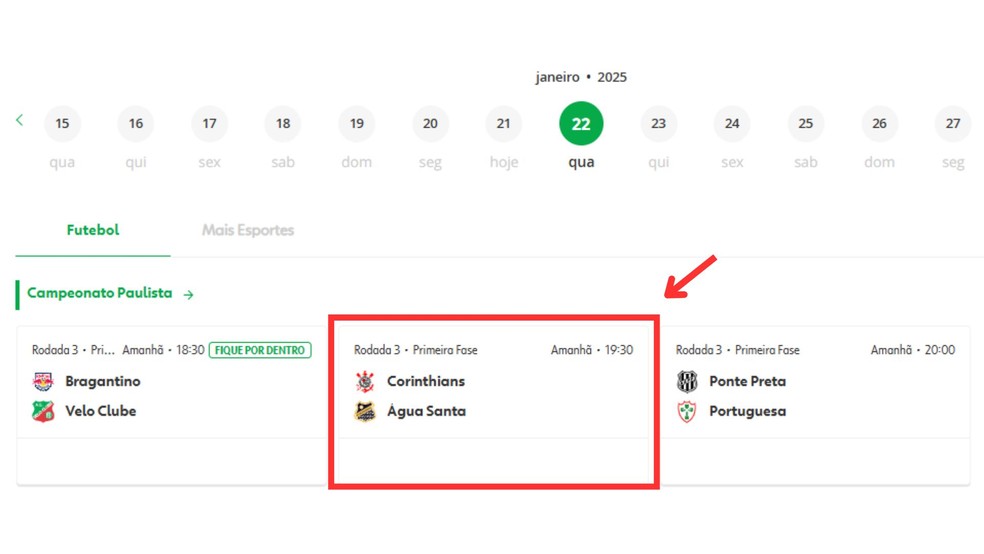Open the Campeonato Paulista link

(99, 294)
